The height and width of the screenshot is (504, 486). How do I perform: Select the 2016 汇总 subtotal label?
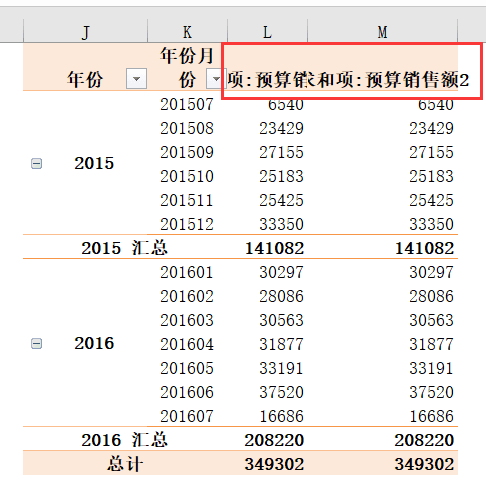(124, 440)
